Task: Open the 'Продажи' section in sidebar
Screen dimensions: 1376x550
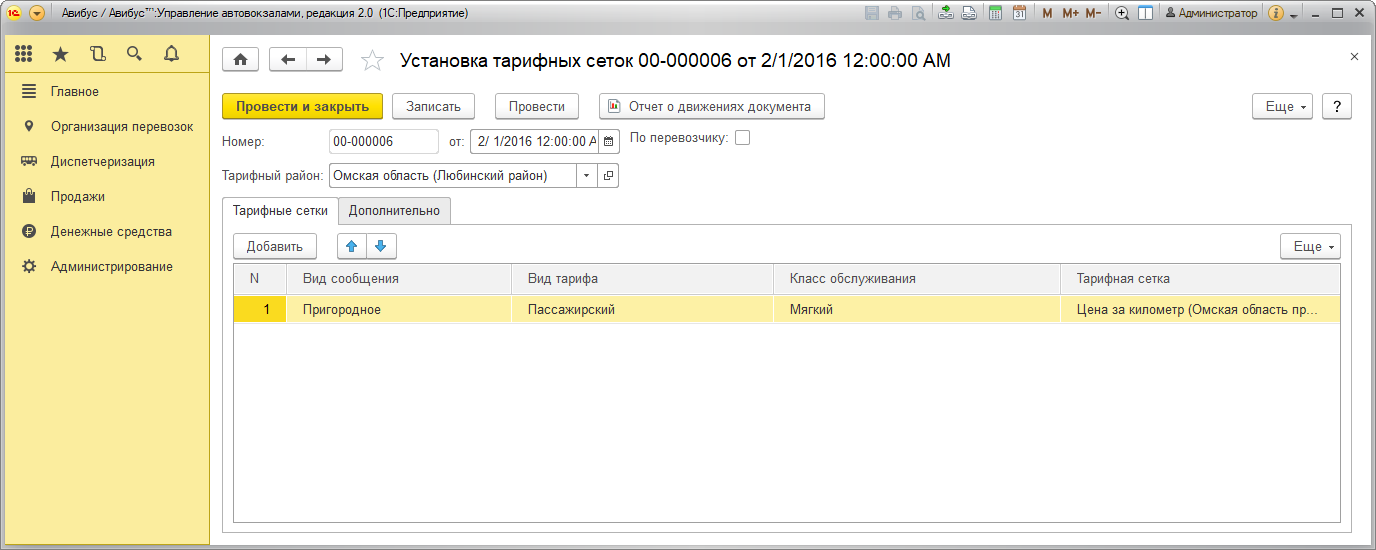Action: tap(77, 197)
